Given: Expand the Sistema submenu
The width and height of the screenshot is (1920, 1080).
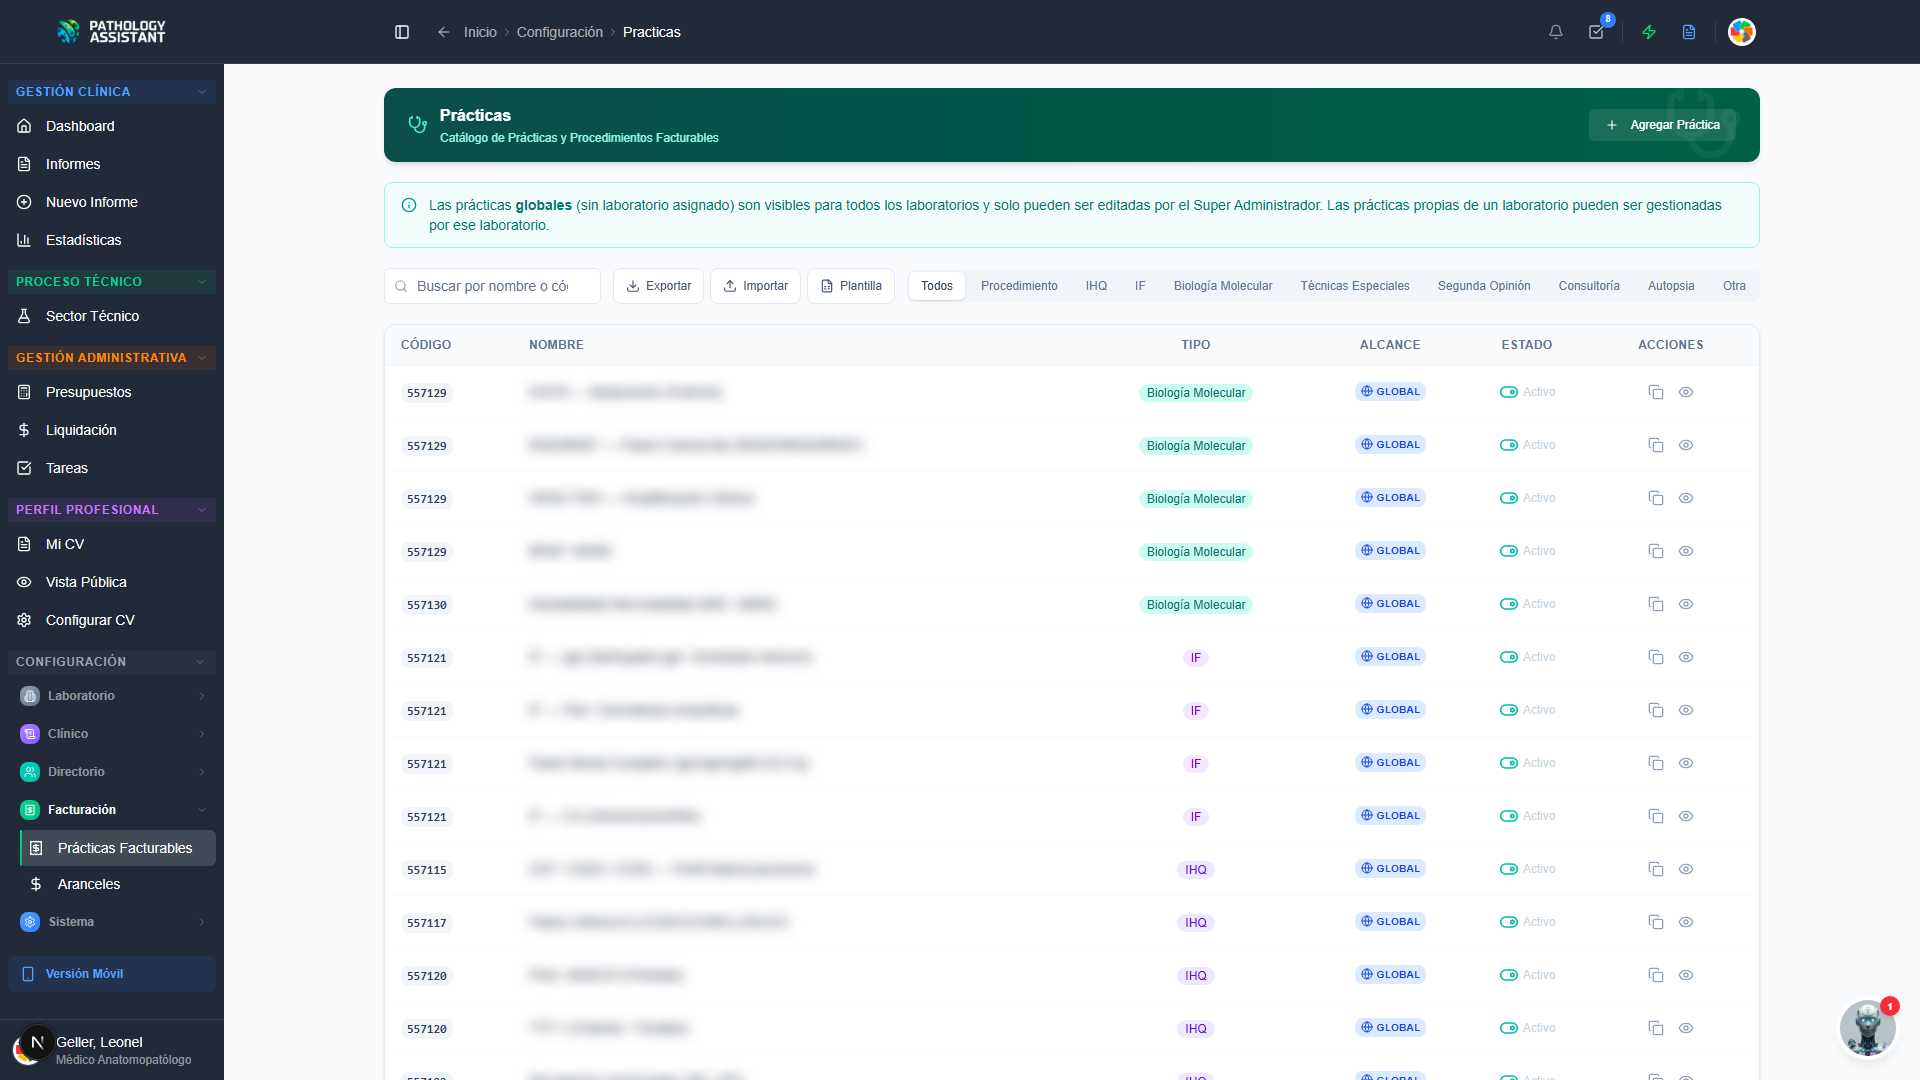Looking at the screenshot, I should pos(112,922).
